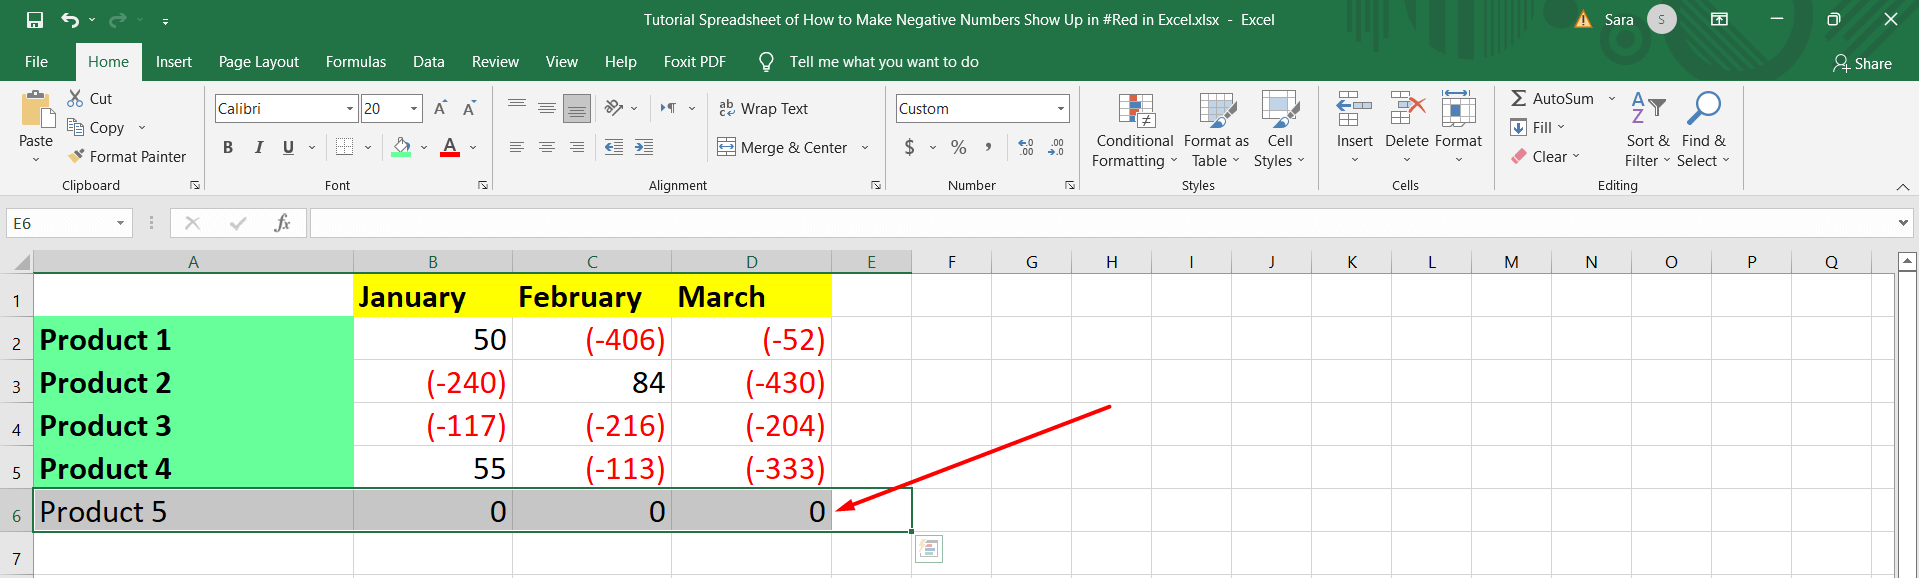Image resolution: width=1919 pixels, height=578 pixels.
Task: Open the Paste Options smart tag
Action: coord(929,549)
